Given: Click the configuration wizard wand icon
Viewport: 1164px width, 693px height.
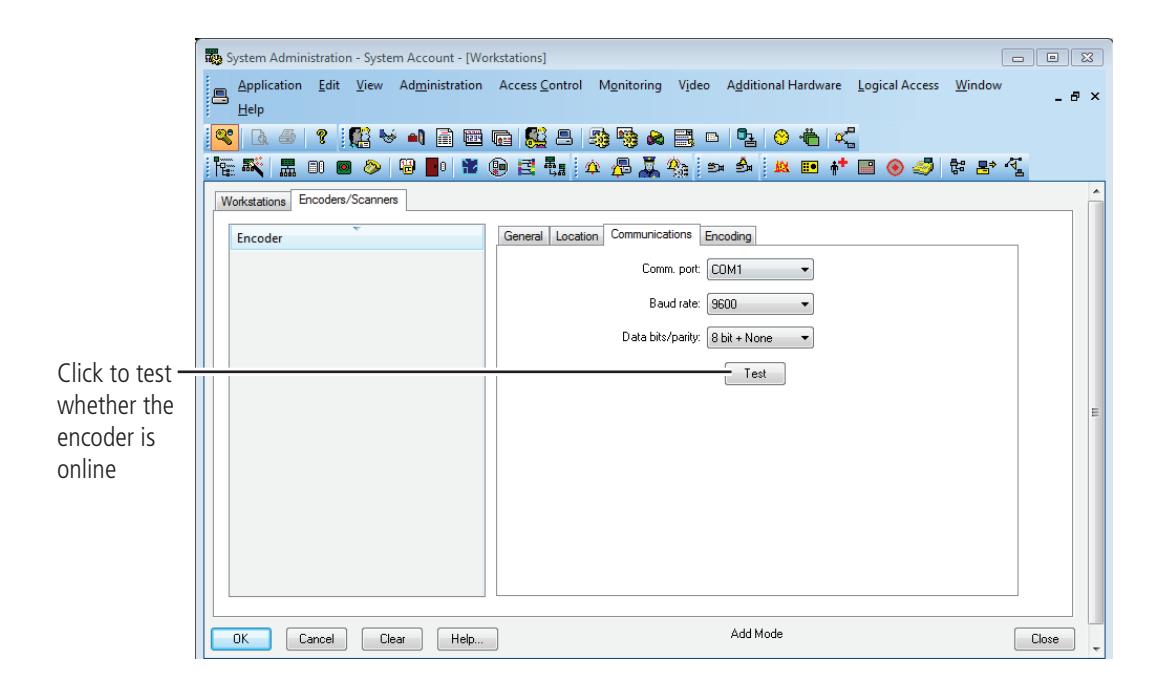Looking at the screenshot, I should (x=252, y=167).
